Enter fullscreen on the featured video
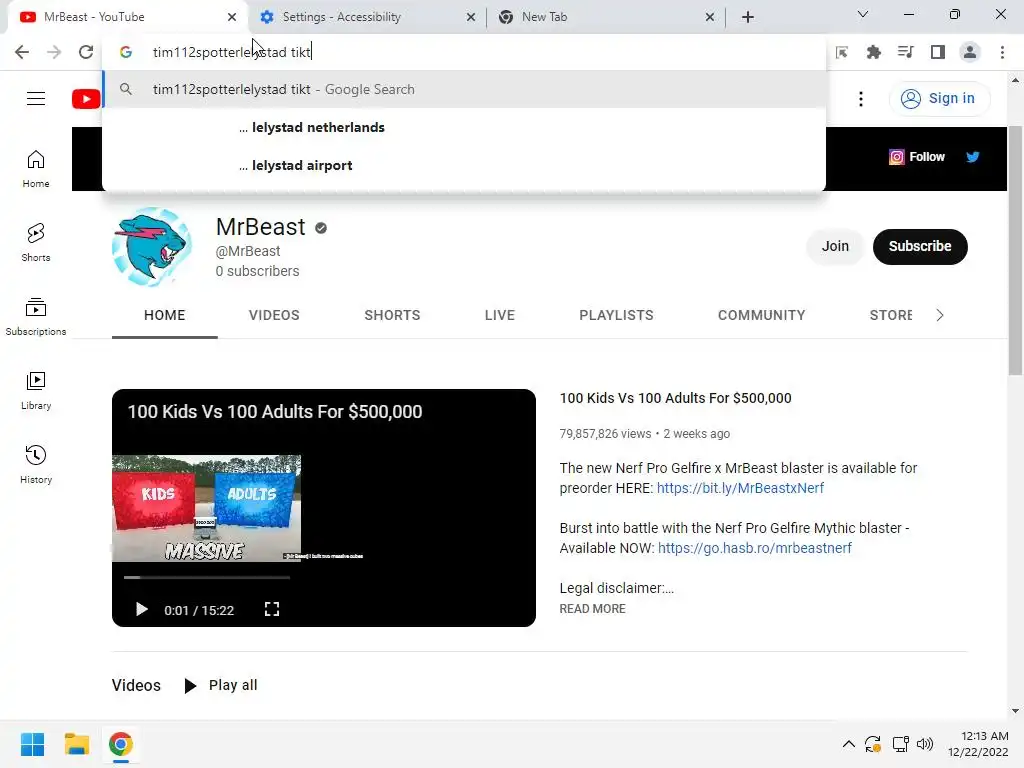 coord(272,609)
